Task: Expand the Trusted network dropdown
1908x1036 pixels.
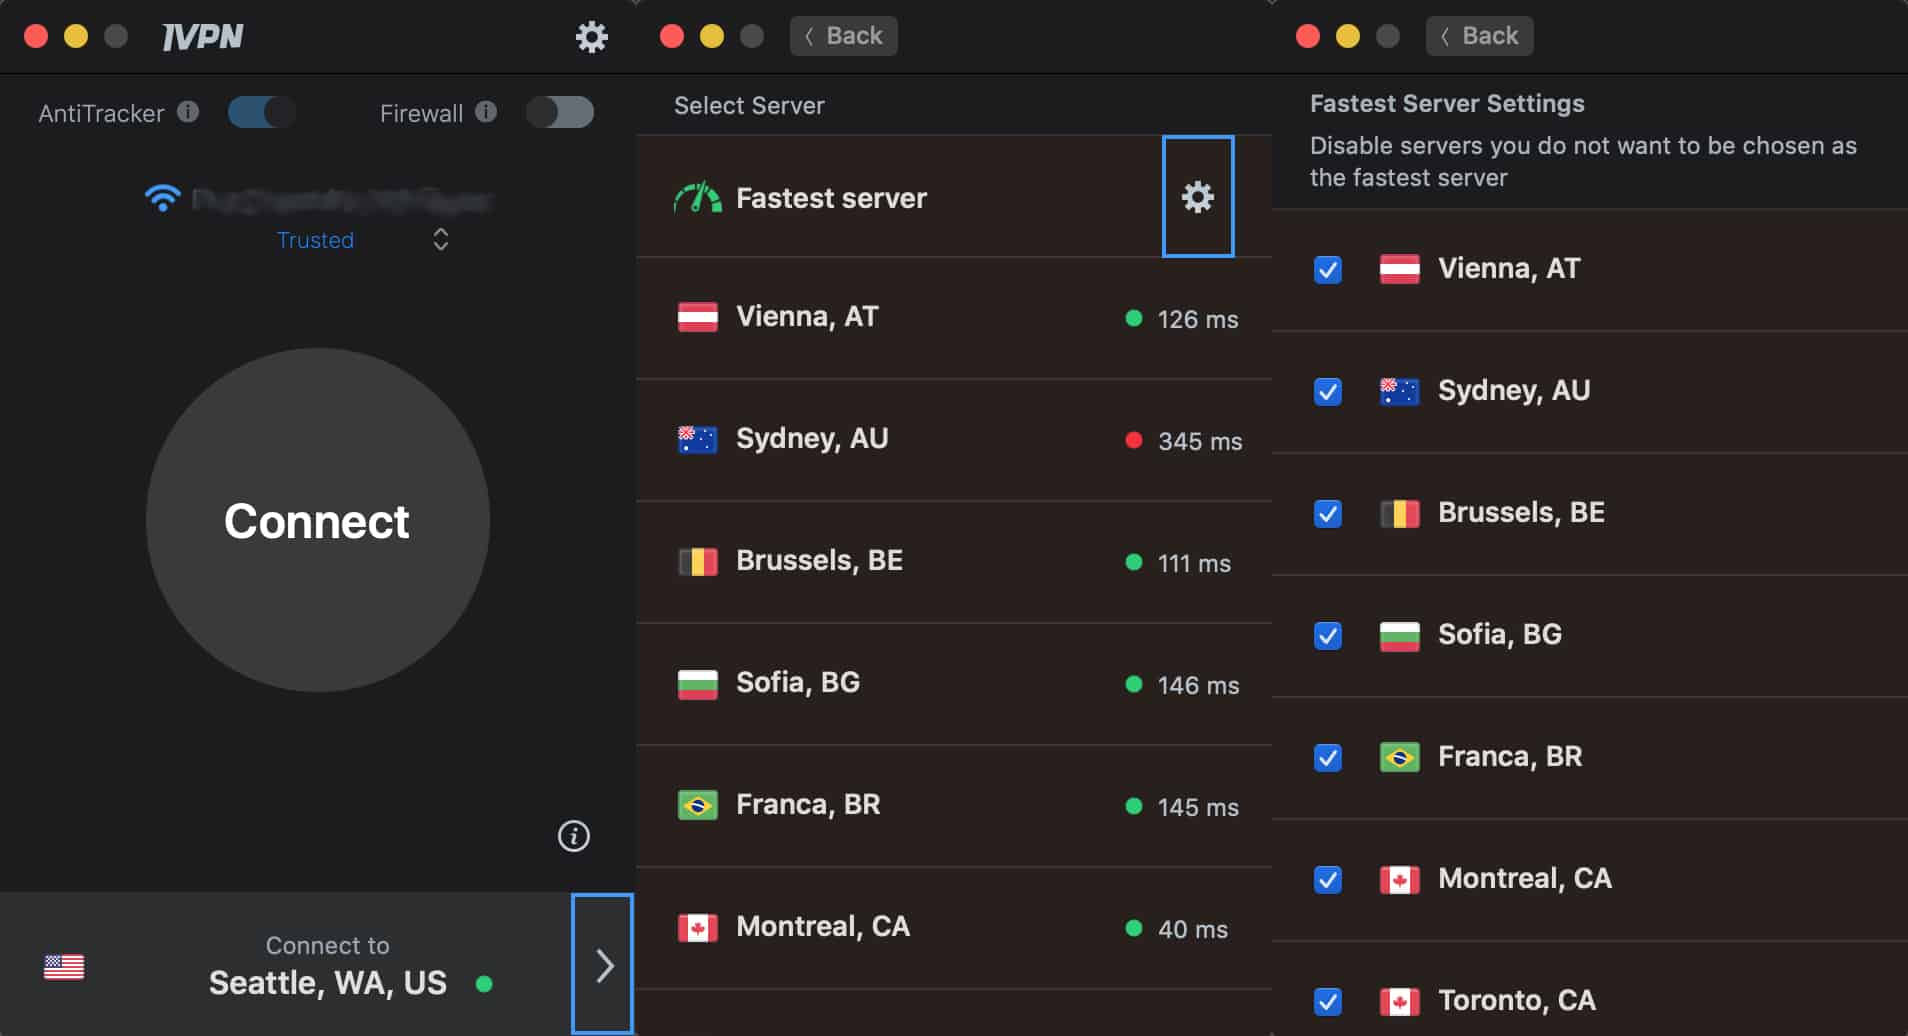Action: click(440, 239)
